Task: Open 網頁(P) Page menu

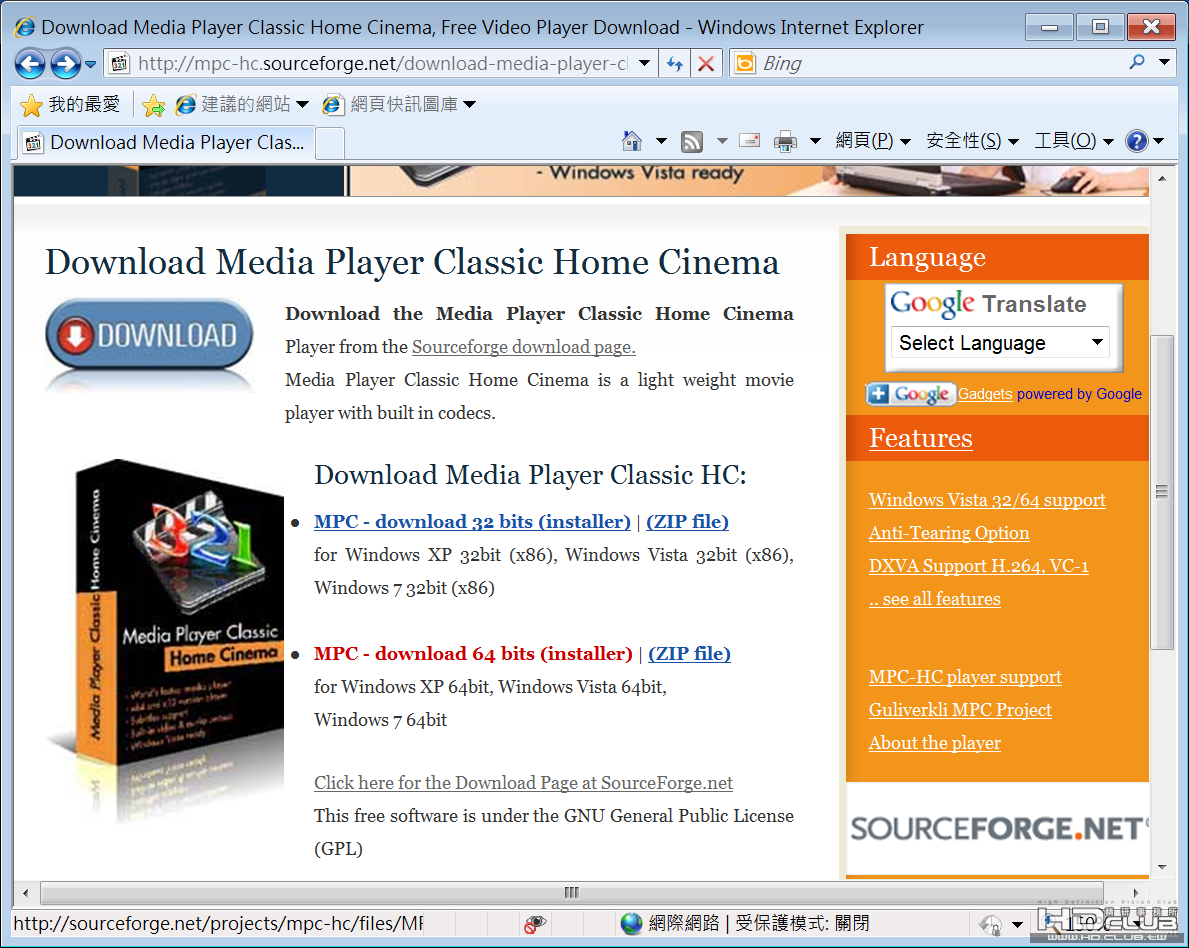Action: pos(873,141)
